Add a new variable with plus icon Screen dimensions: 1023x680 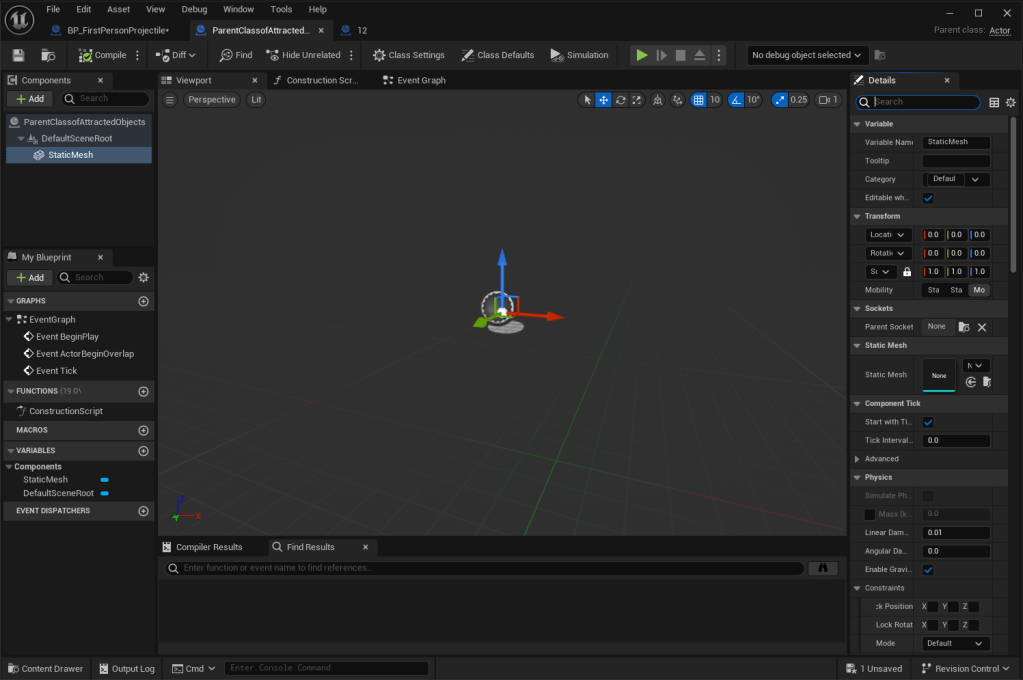143,450
